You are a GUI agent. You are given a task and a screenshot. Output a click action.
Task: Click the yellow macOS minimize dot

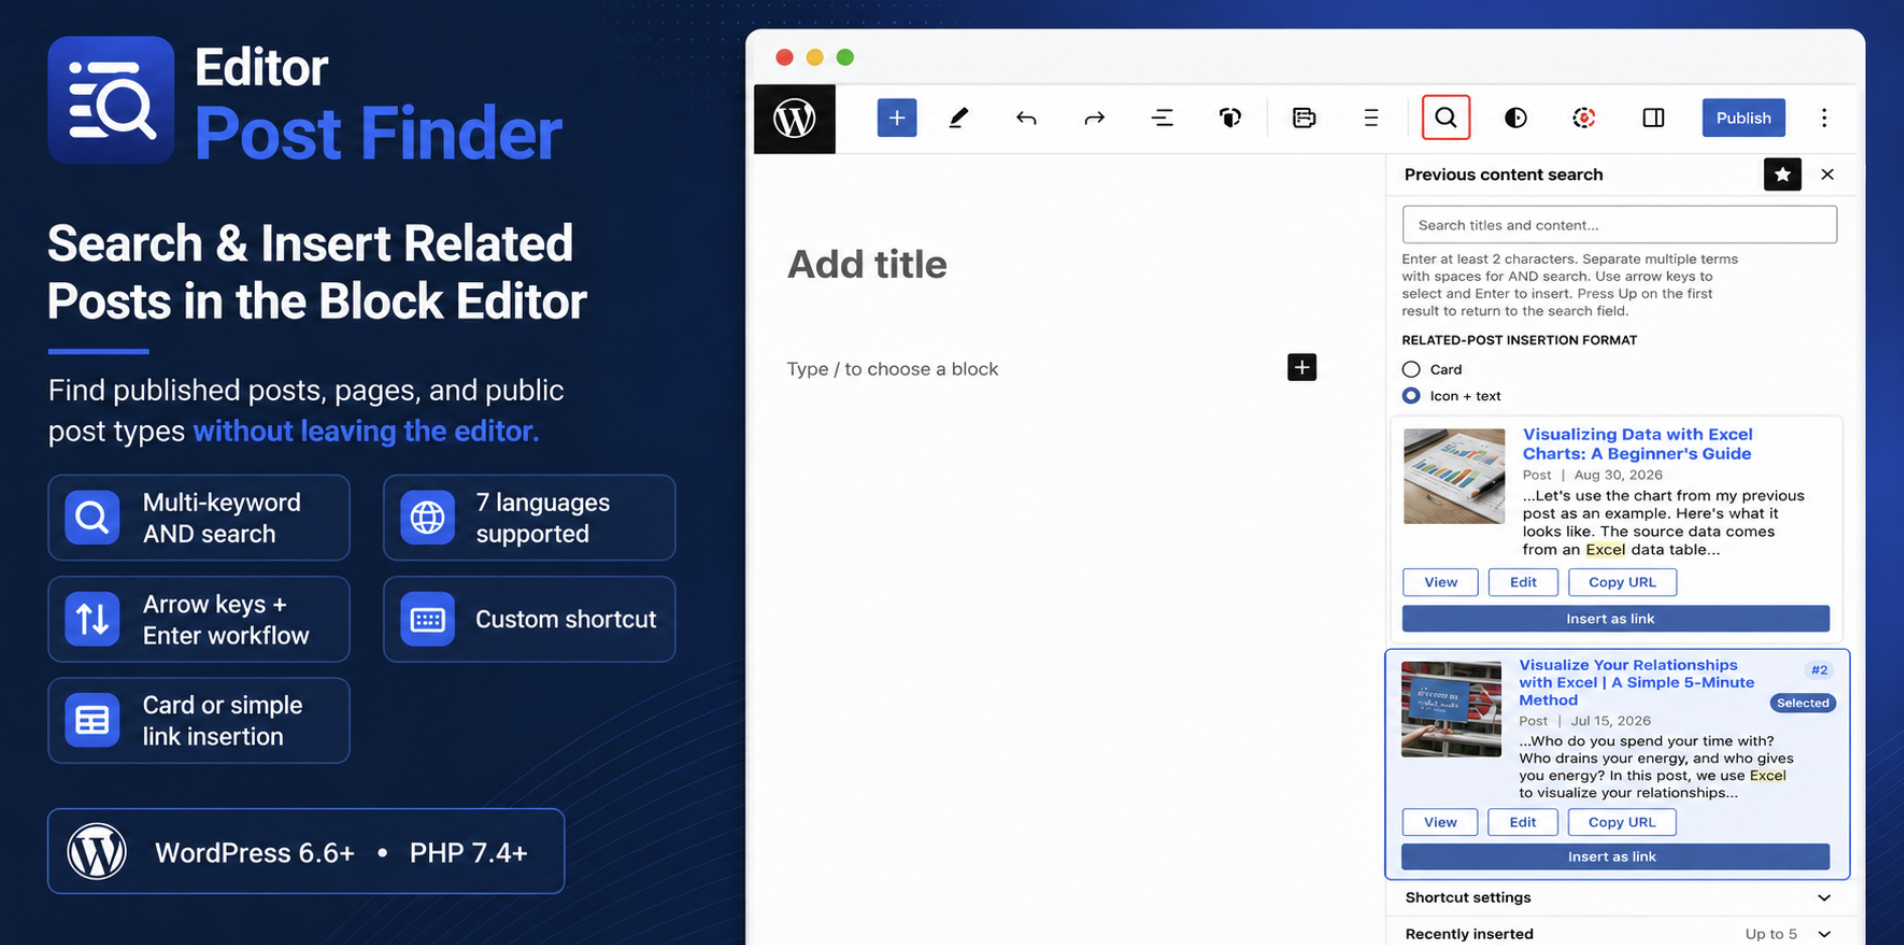(815, 57)
